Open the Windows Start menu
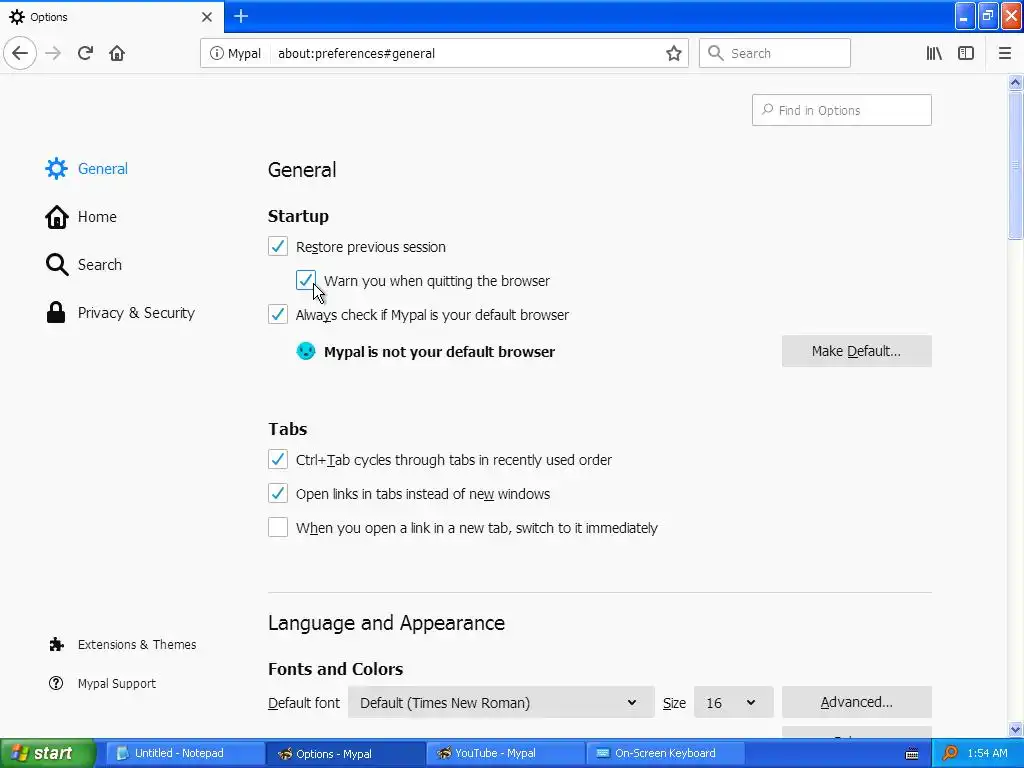The image size is (1024, 768). click(47, 753)
